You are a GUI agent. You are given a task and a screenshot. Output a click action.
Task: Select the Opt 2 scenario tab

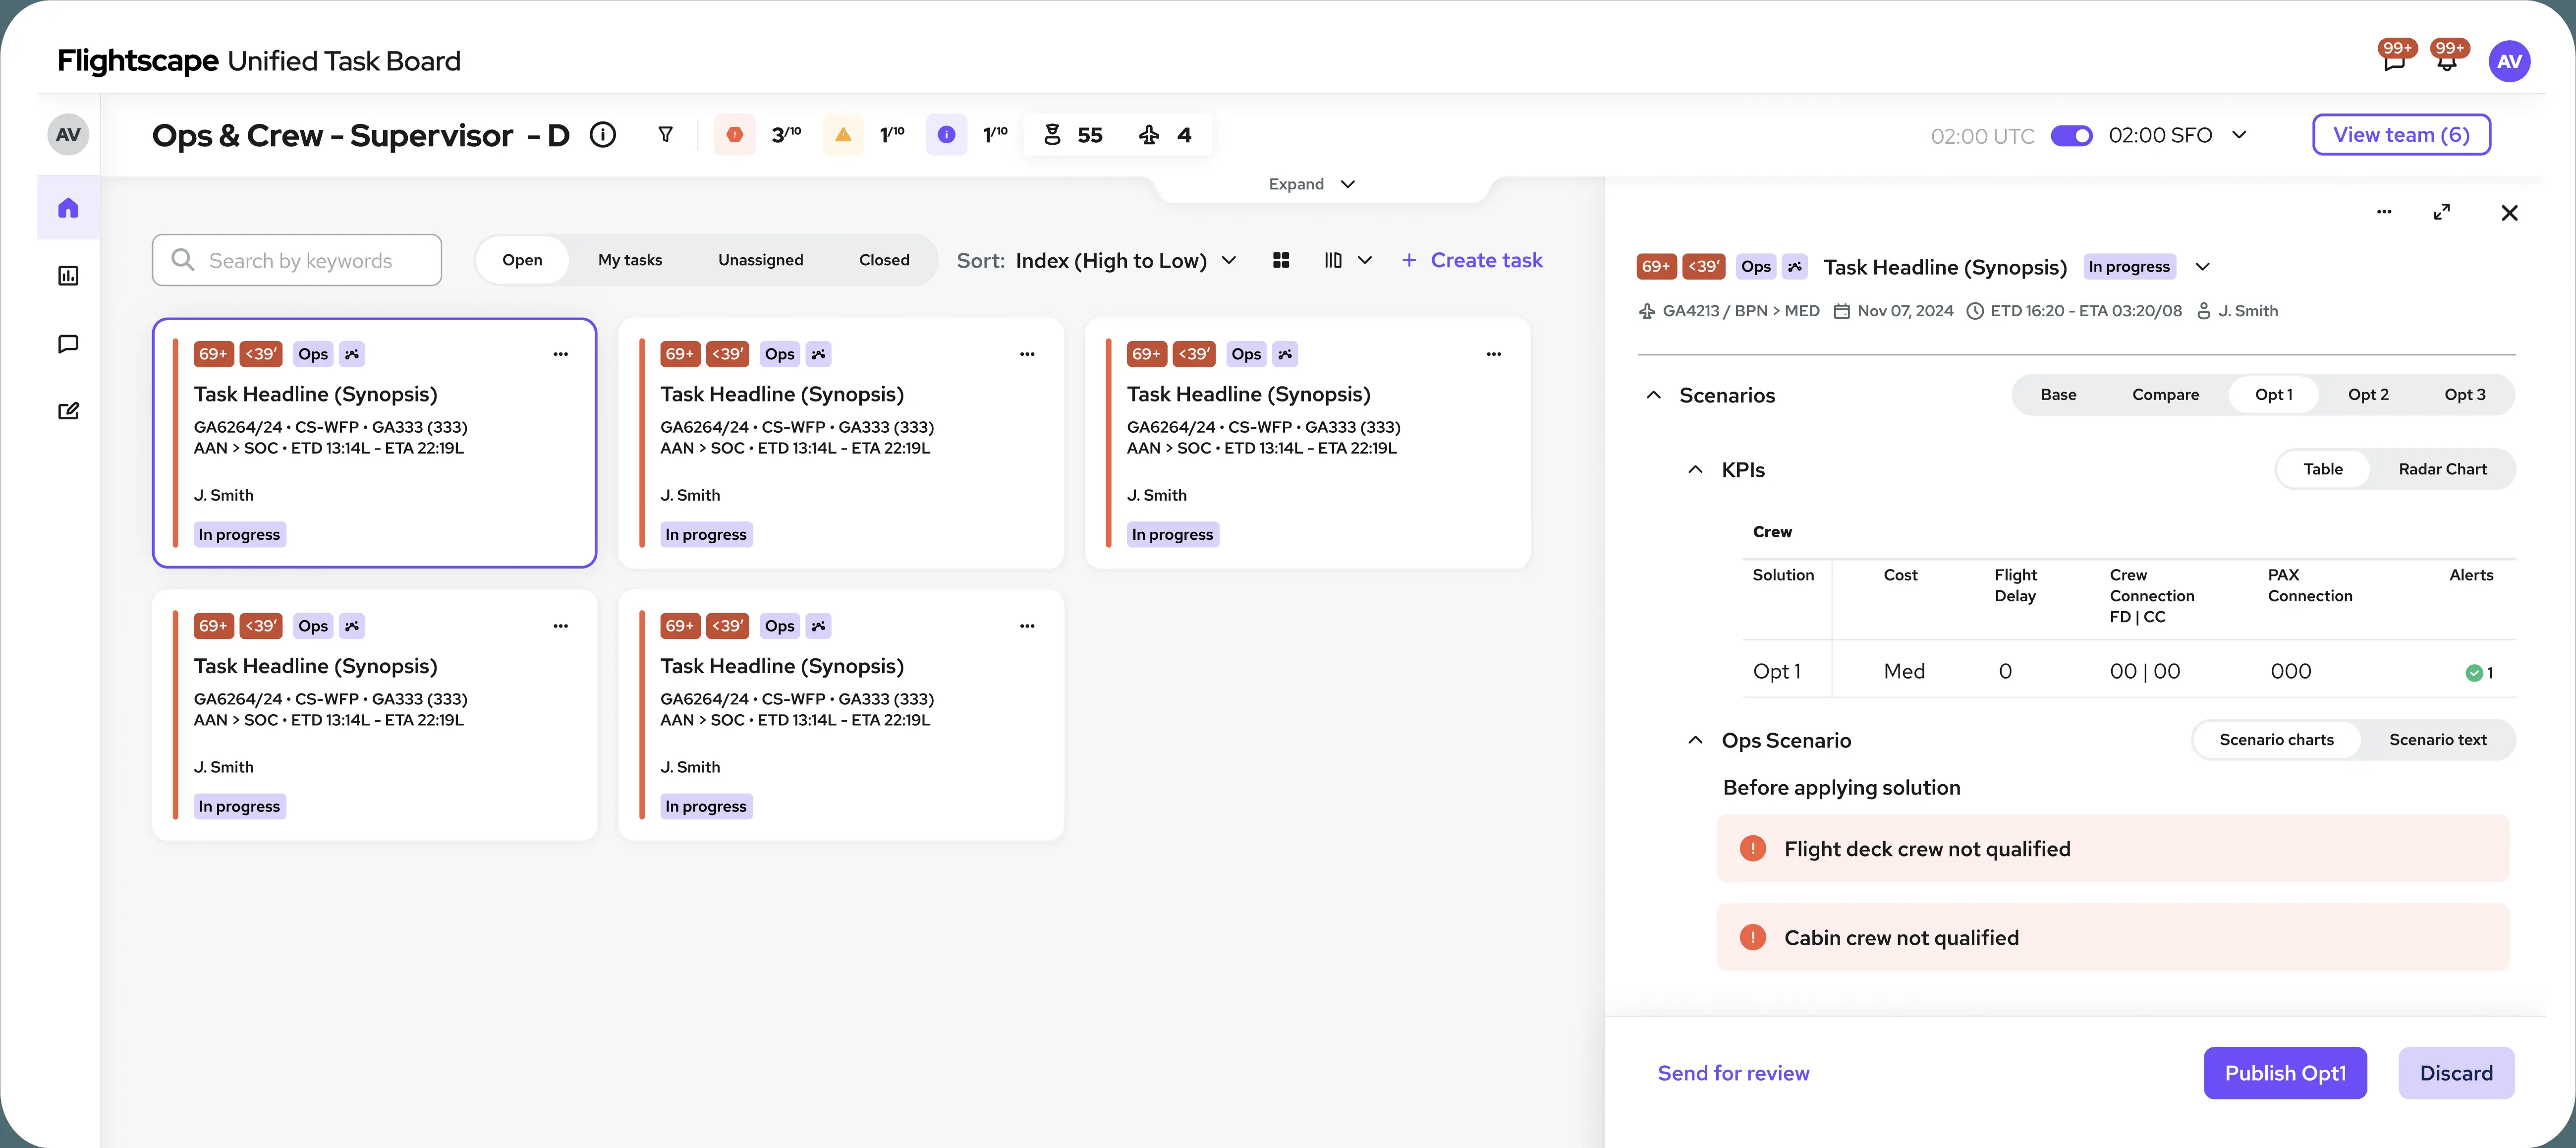[2367, 395]
